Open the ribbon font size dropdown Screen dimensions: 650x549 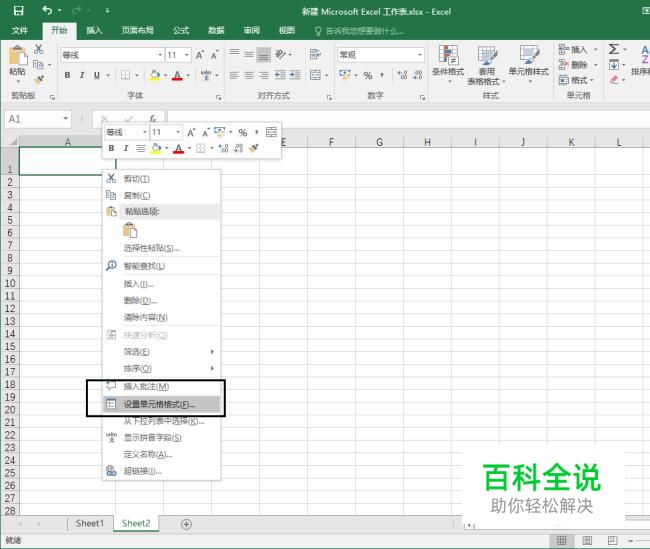187,55
